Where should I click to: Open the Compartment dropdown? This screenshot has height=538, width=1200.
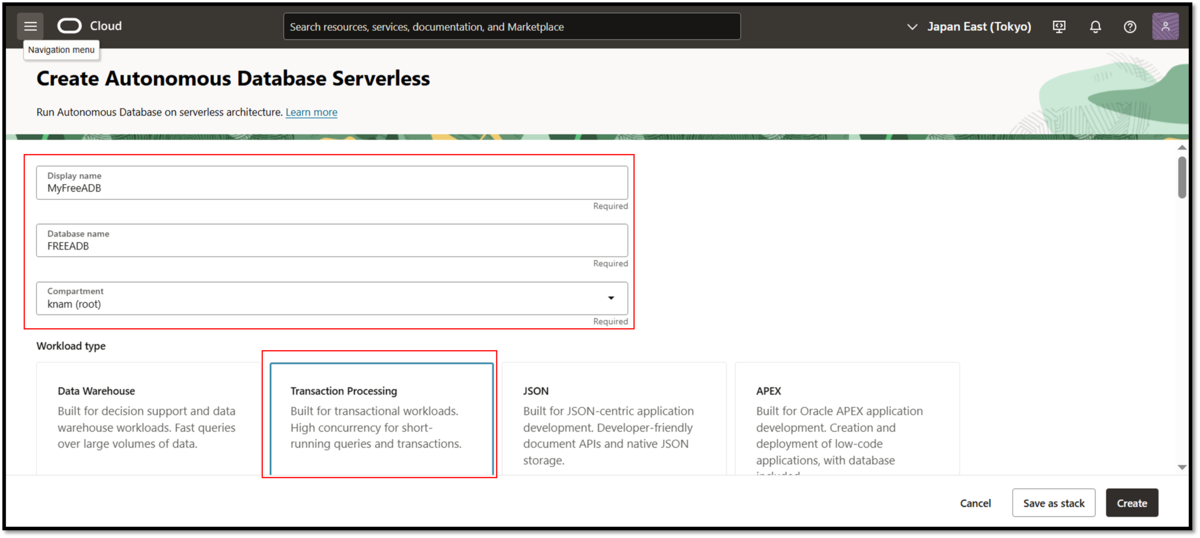click(x=332, y=299)
